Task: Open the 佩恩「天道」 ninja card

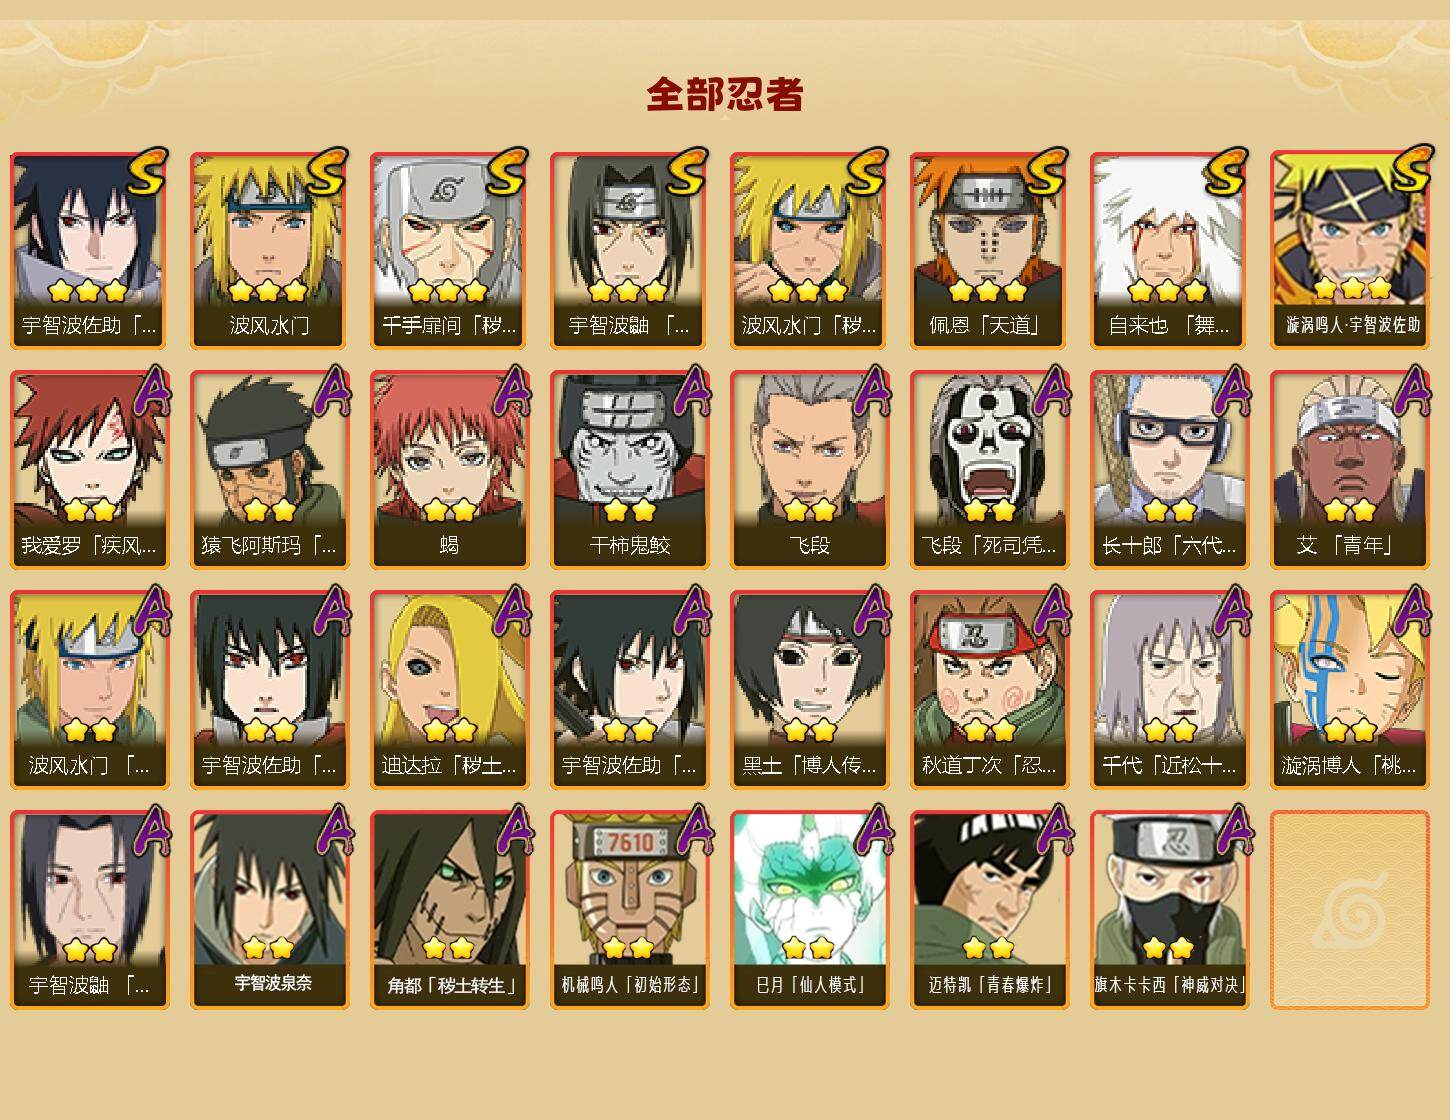Action: 989,250
